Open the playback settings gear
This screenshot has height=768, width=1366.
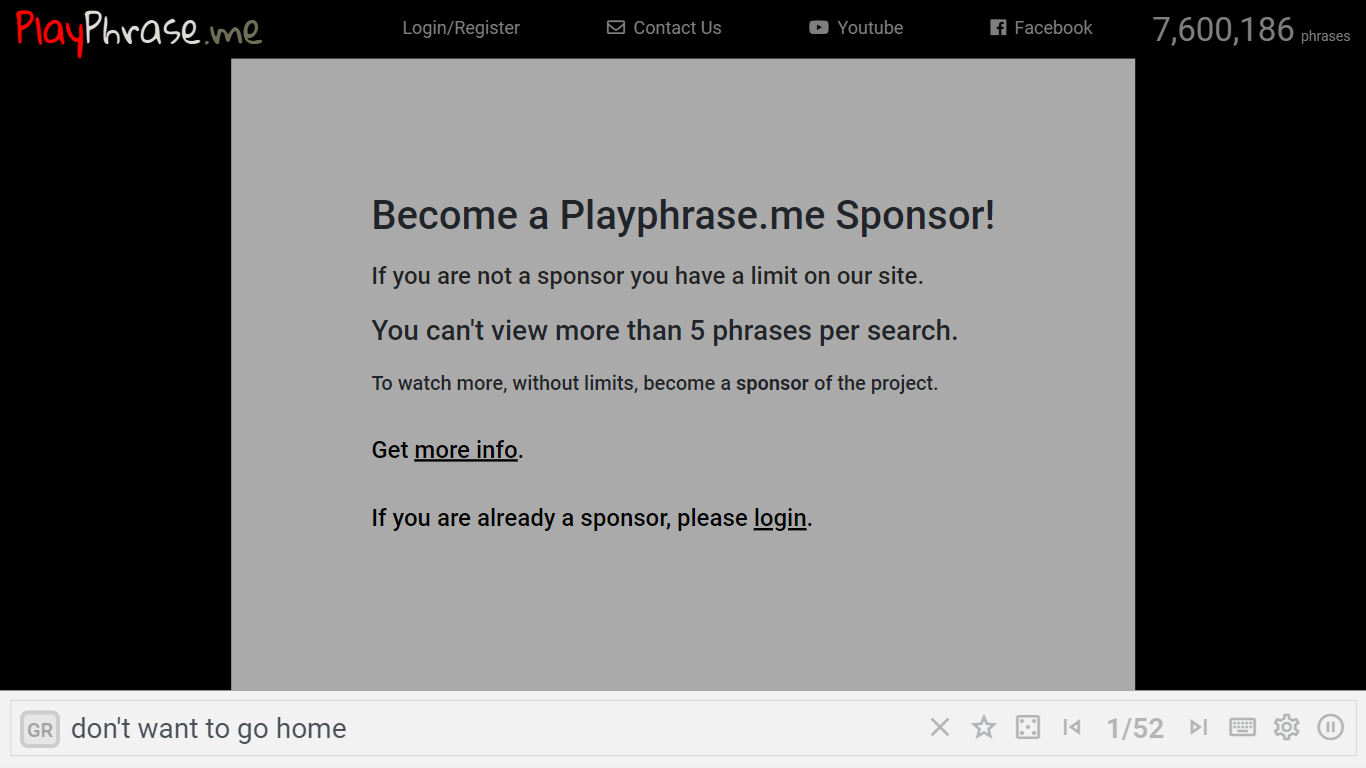point(1286,728)
